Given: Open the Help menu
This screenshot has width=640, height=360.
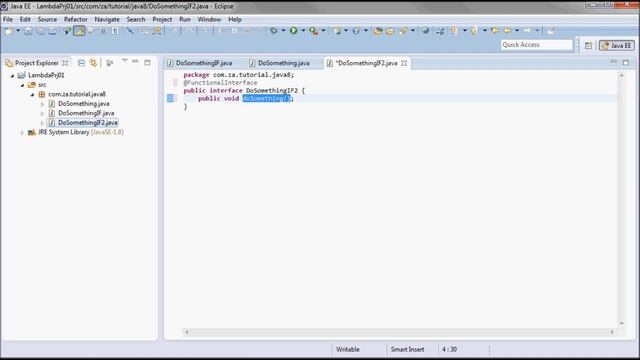Looking at the screenshot, I should click(x=235, y=19).
